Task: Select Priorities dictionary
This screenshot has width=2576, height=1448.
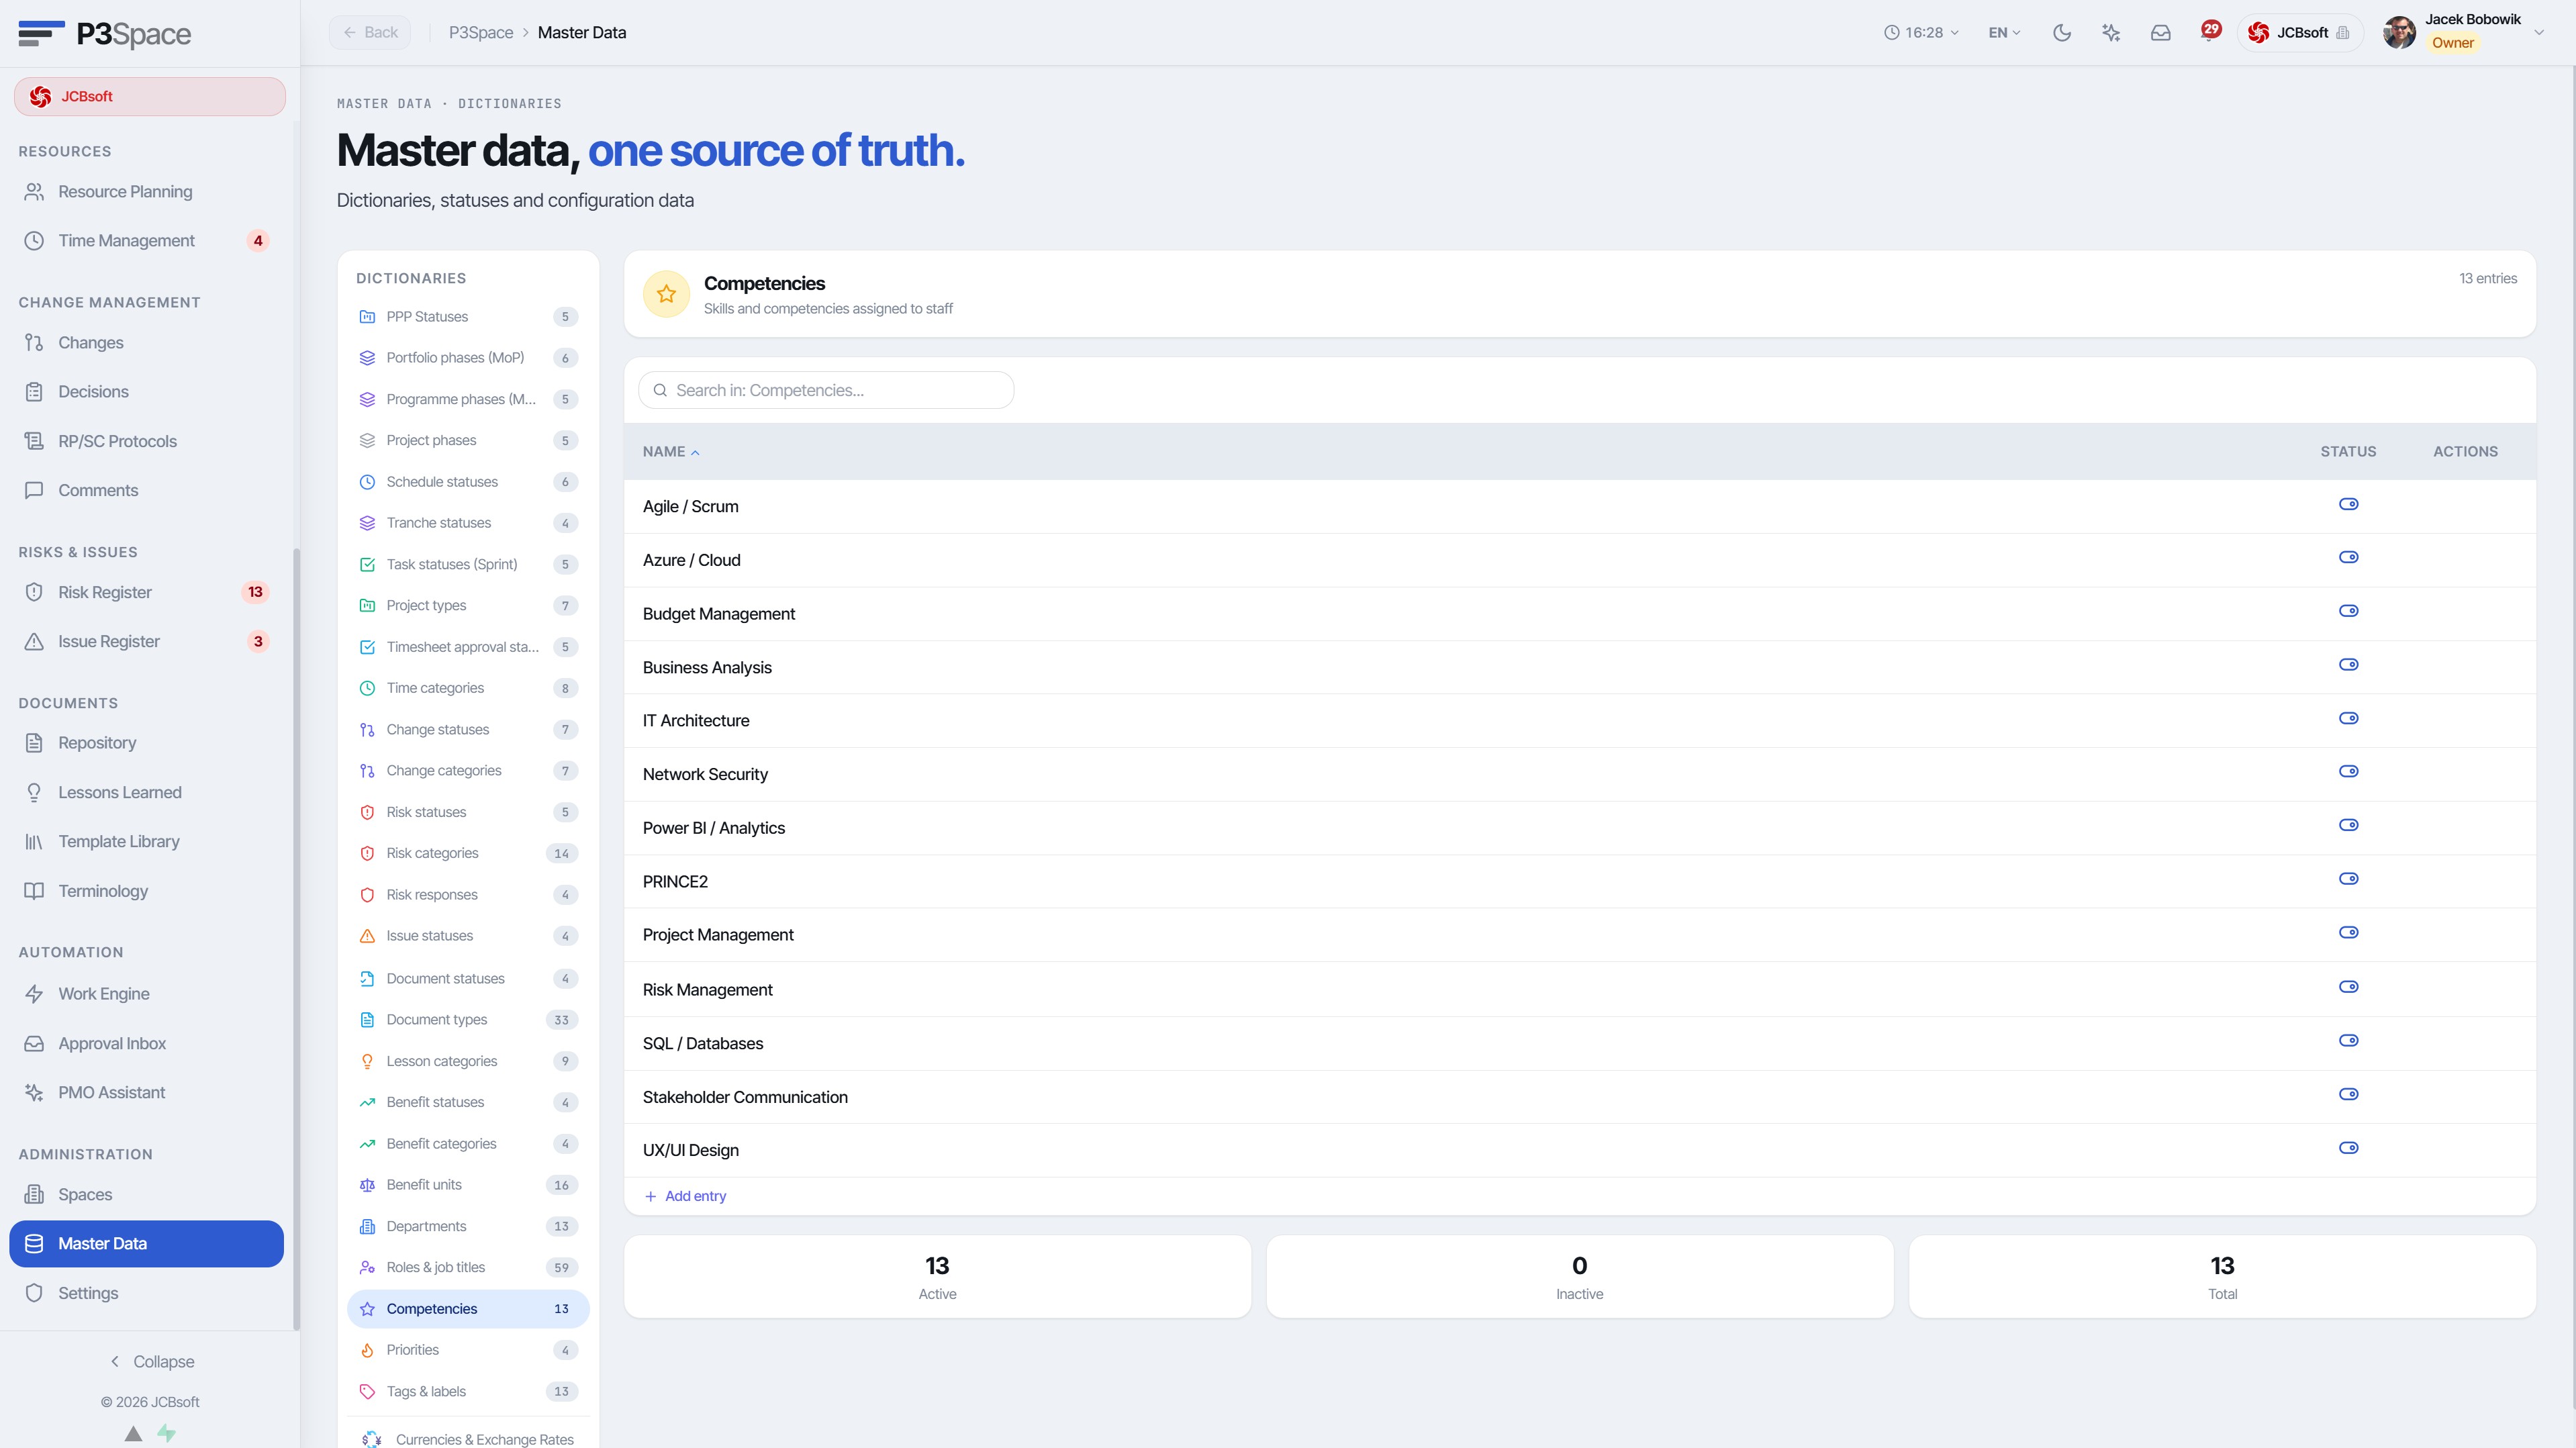Action: click(x=468, y=1349)
